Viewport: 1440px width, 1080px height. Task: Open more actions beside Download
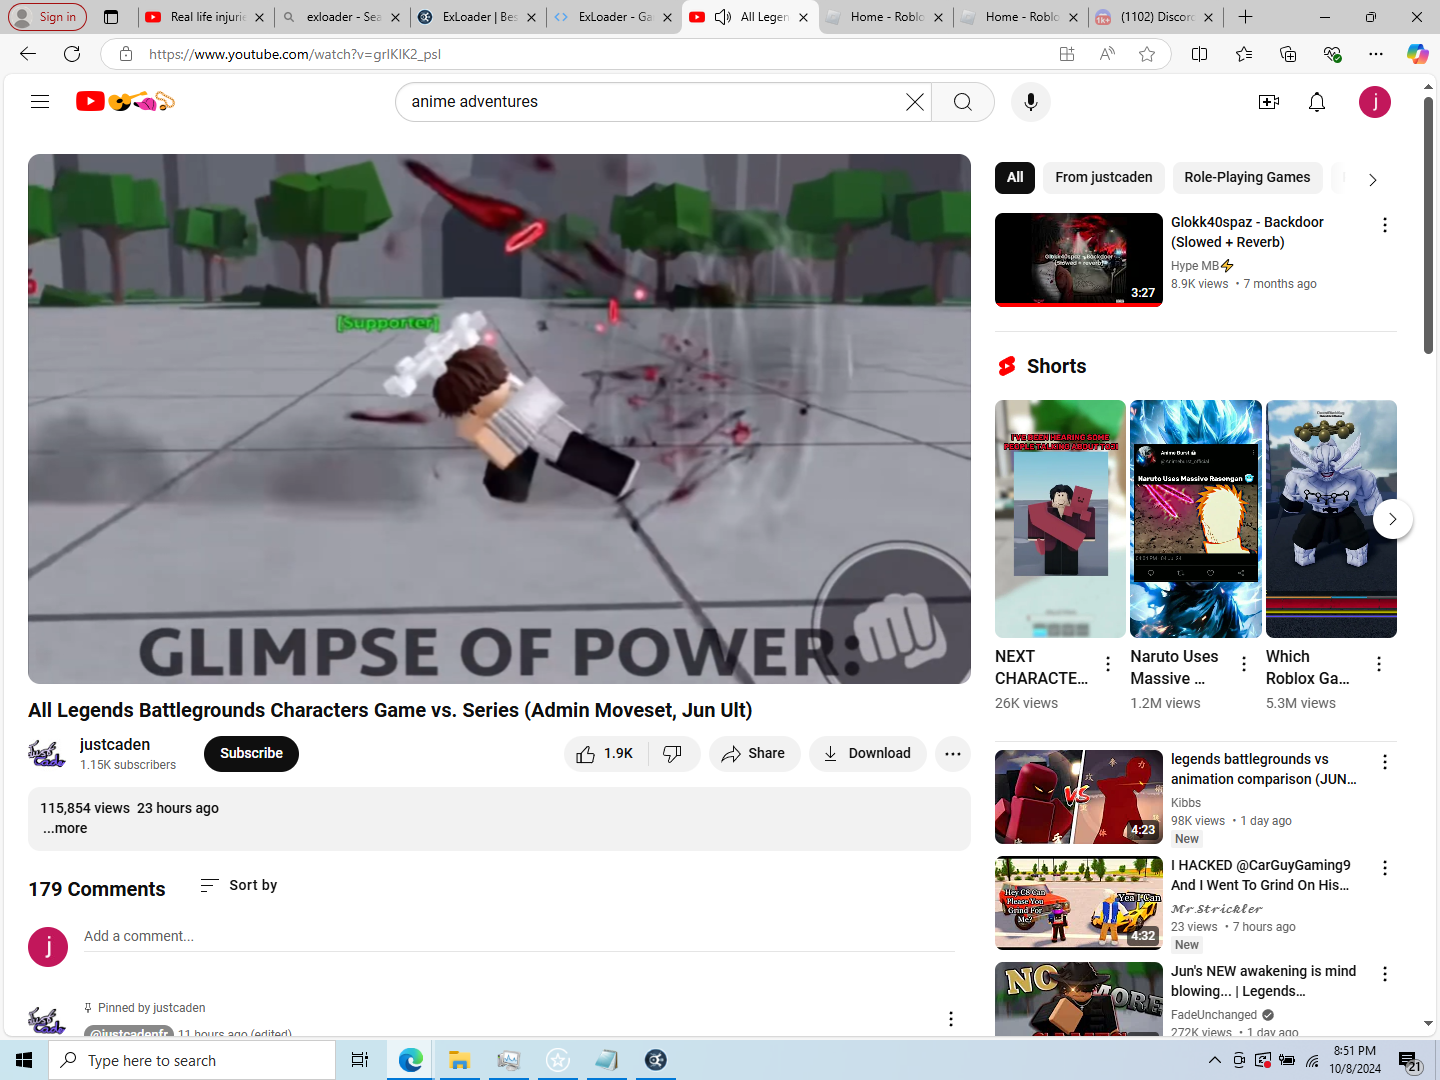click(953, 754)
